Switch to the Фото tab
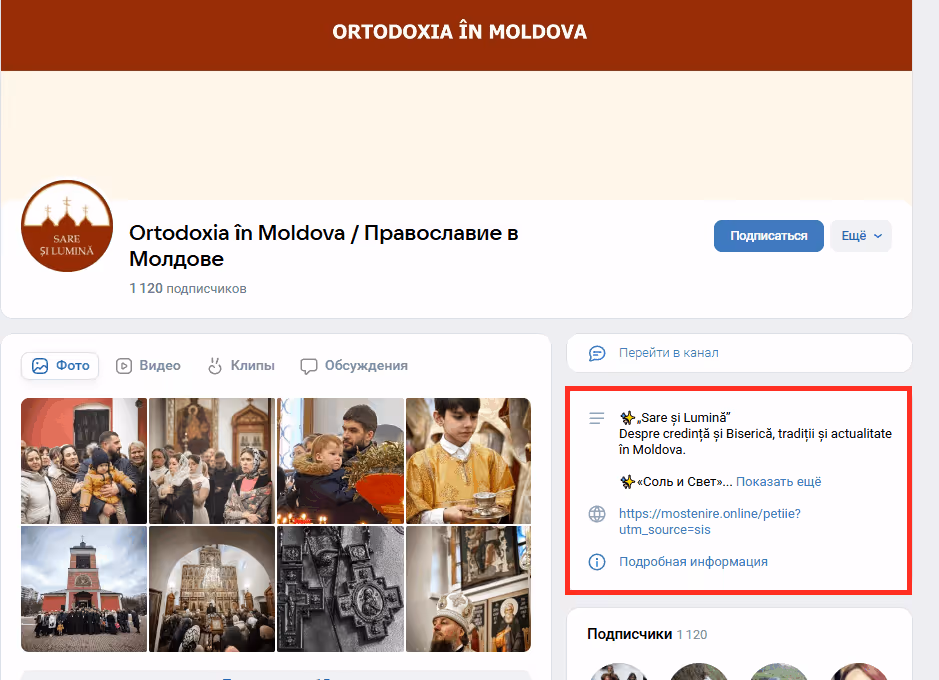This screenshot has width=939, height=680. [60, 366]
